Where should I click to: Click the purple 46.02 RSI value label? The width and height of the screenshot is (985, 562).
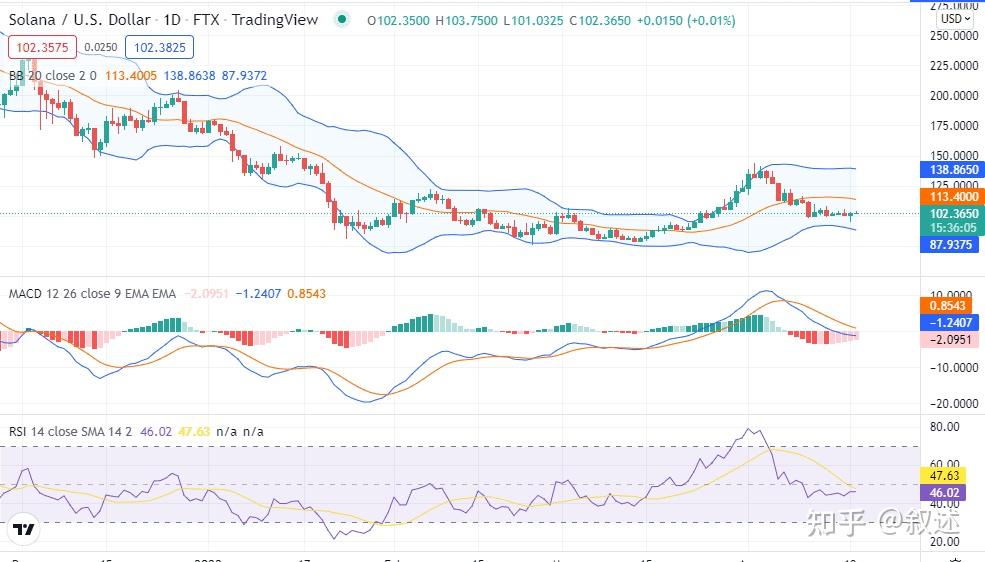(x=944, y=492)
